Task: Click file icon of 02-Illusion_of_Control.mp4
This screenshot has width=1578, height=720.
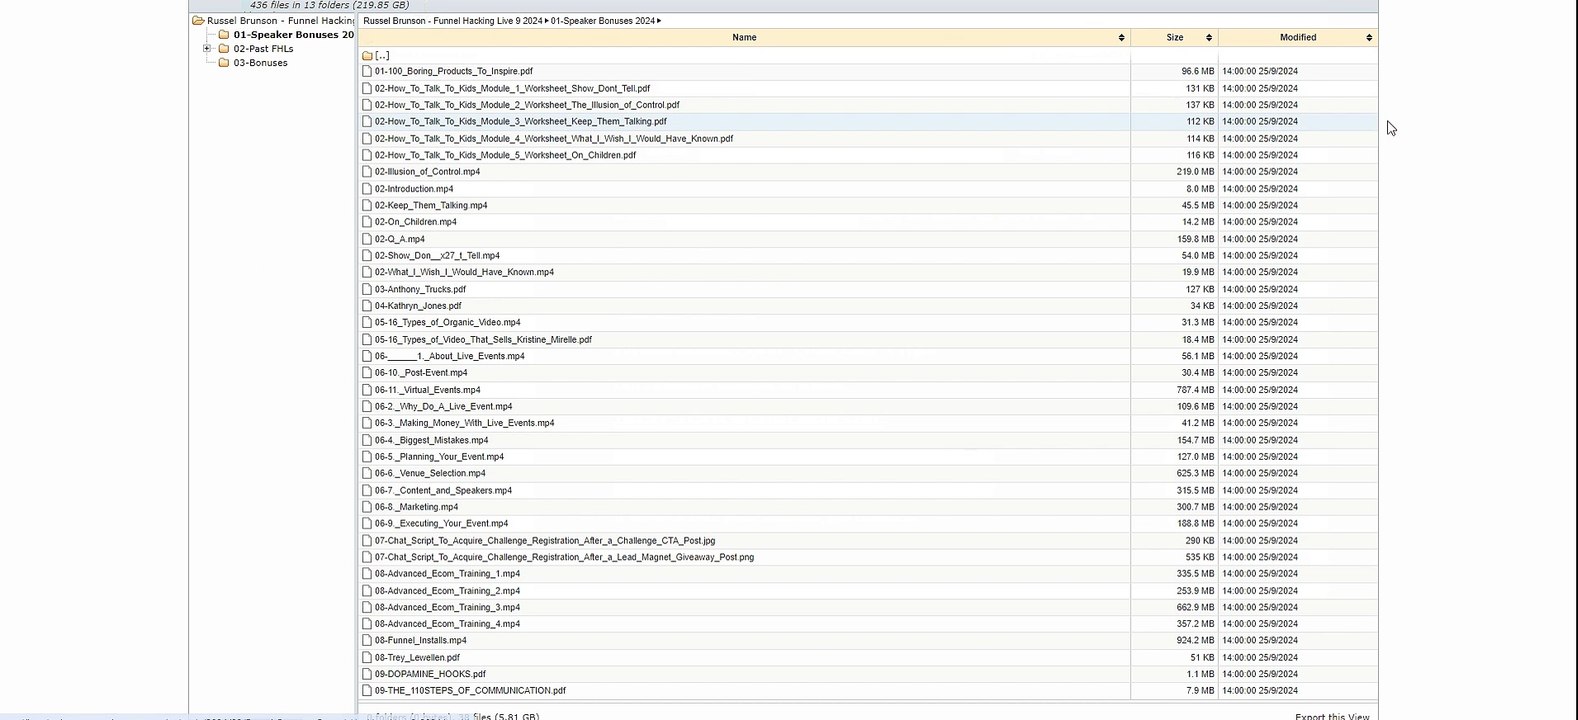Action: pyautogui.click(x=367, y=171)
